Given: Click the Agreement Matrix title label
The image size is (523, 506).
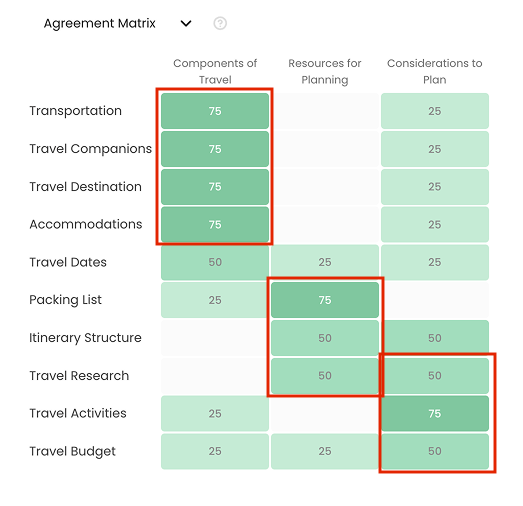Looking at the screenshot, I should pyautogui.click(x=100, y=24).
